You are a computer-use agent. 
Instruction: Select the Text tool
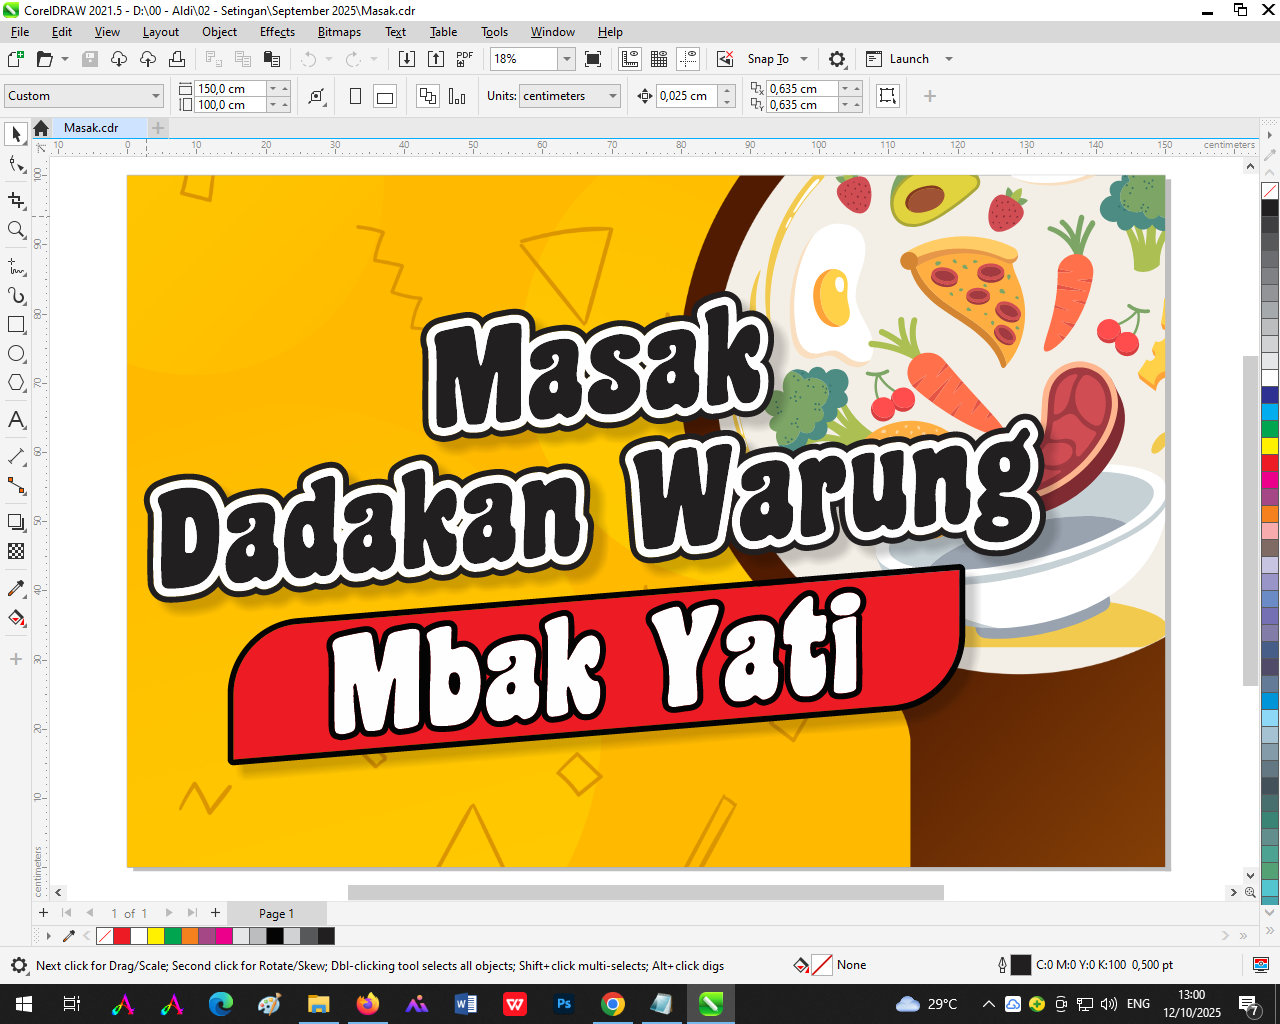click(x=16, y=420)
